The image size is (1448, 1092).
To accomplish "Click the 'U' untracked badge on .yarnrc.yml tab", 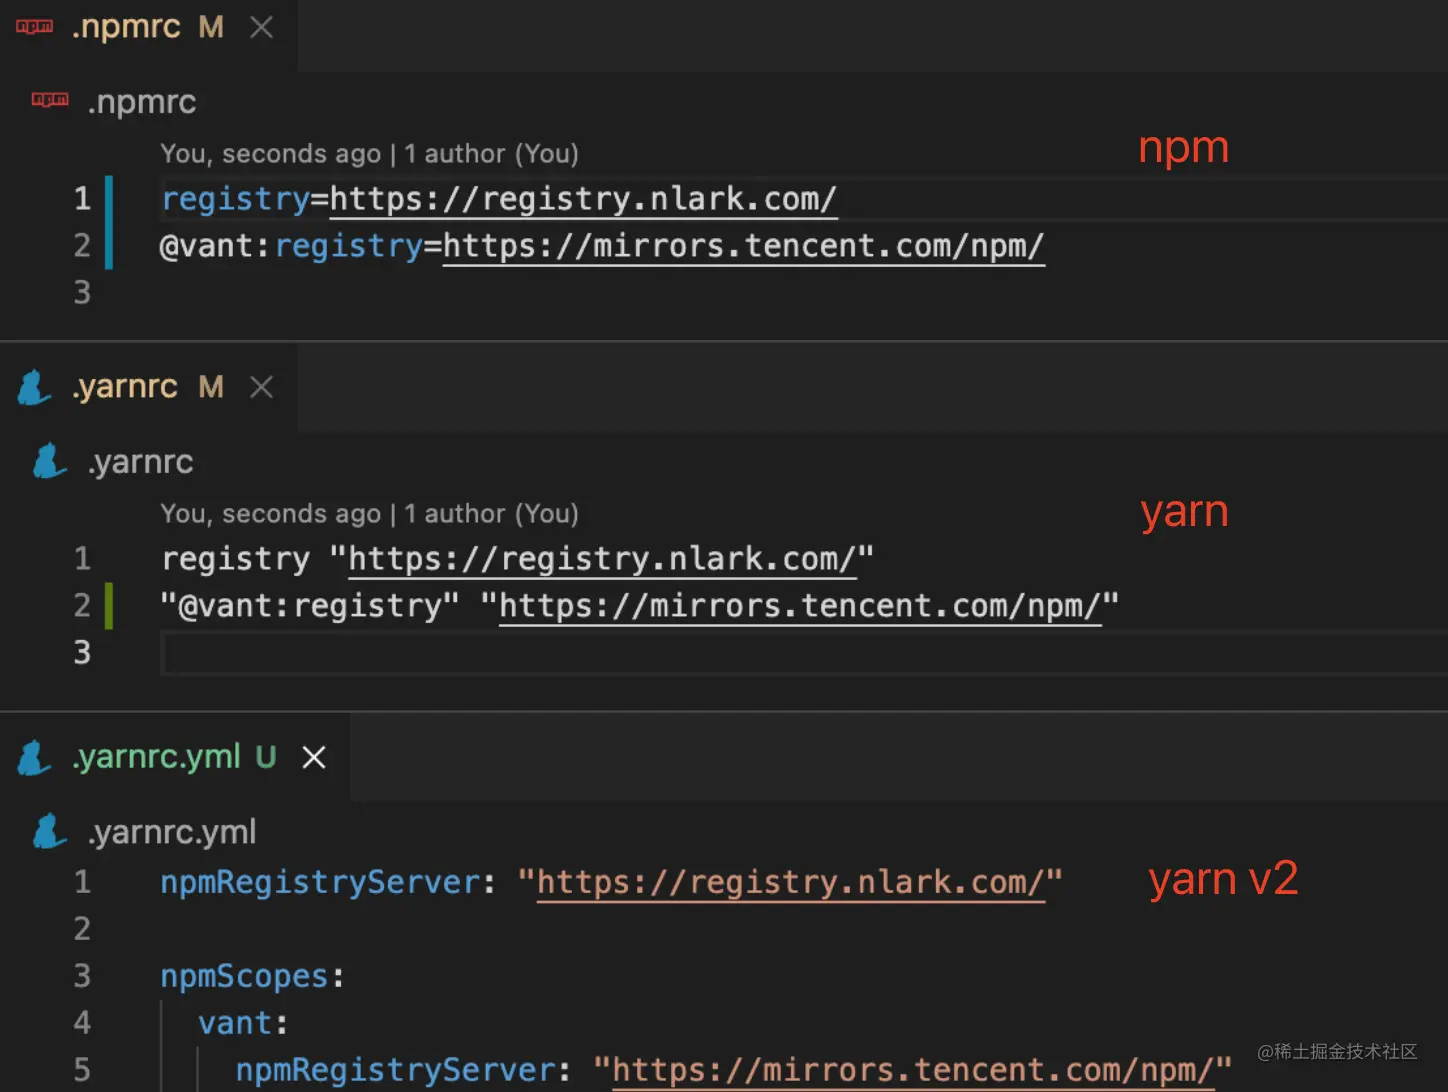I will tap(265, 757).
